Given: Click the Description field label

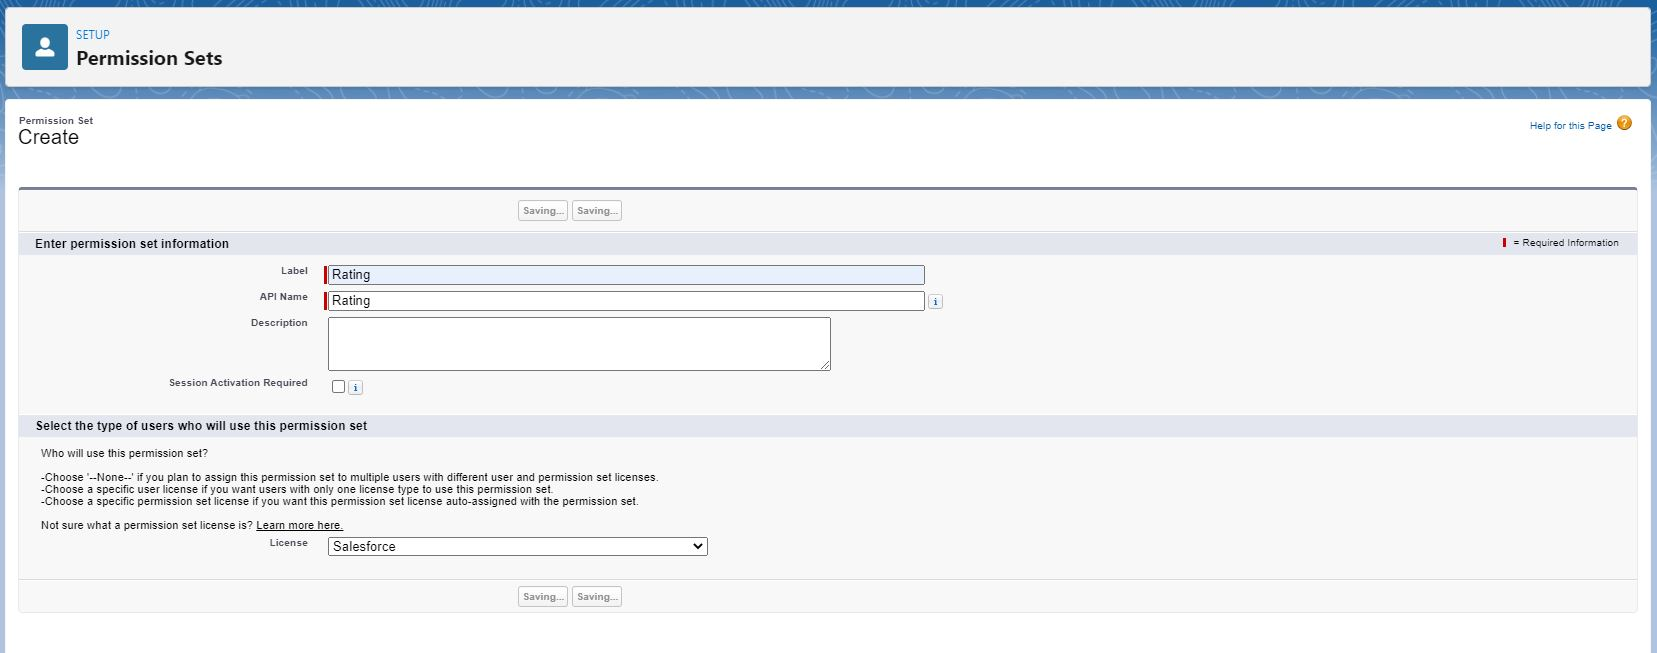Looking at the screenshot, I should click(279, 323).
